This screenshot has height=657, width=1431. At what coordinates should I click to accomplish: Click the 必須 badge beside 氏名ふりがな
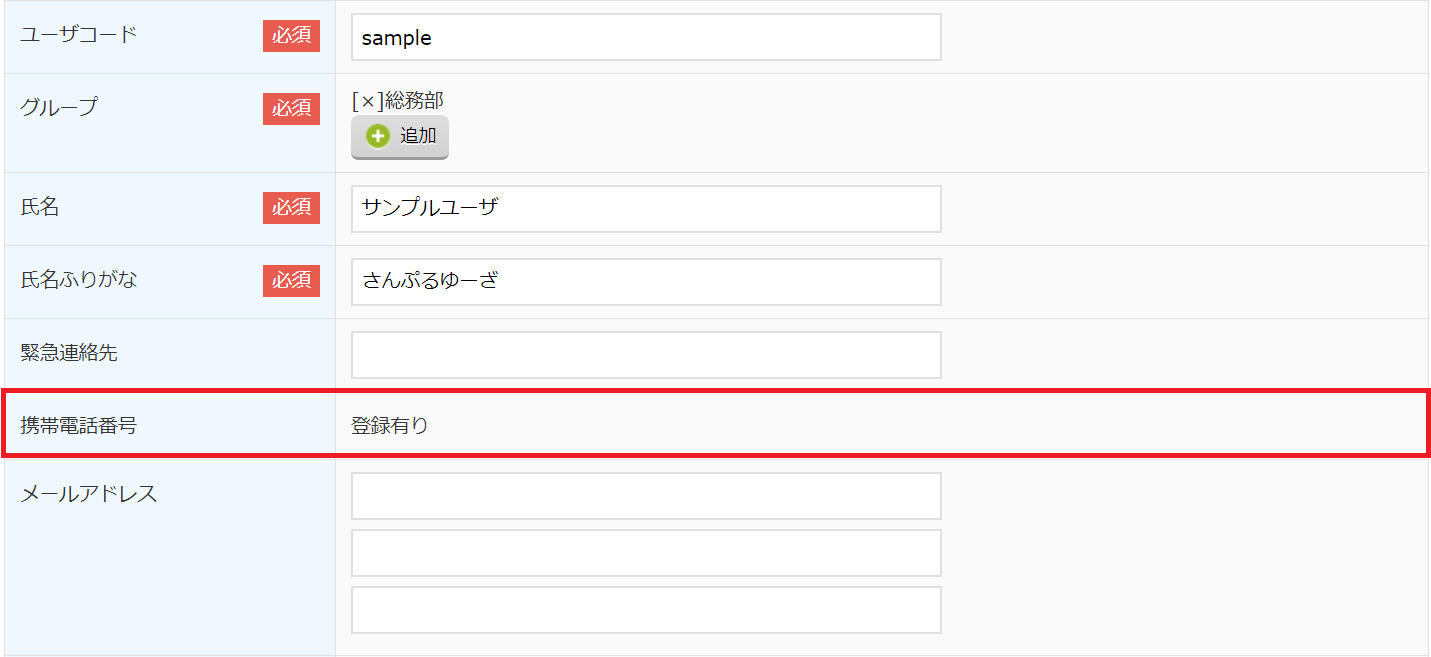tap(291, 281)
